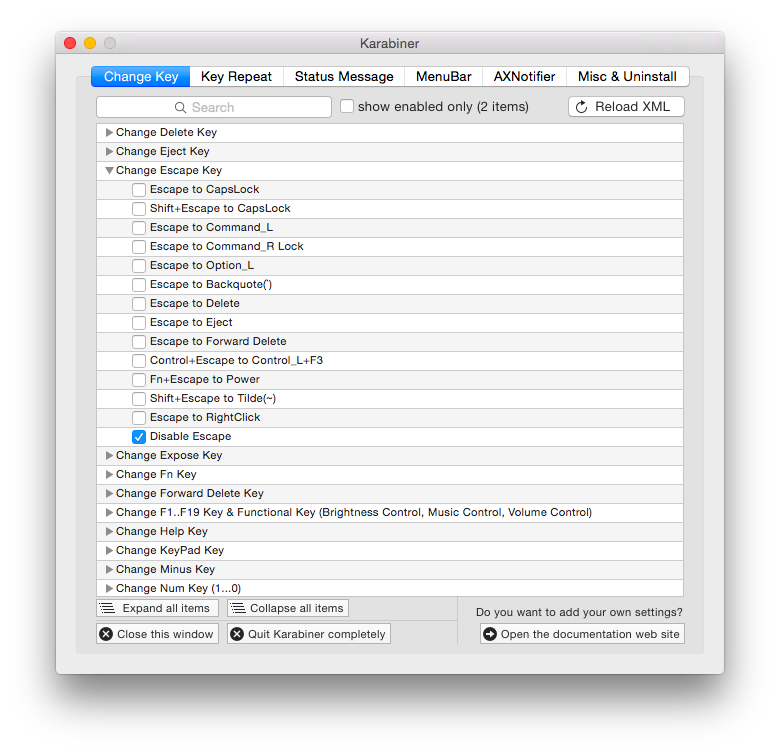Enable the 'show enabled only' checkbox

pos(347,106)
